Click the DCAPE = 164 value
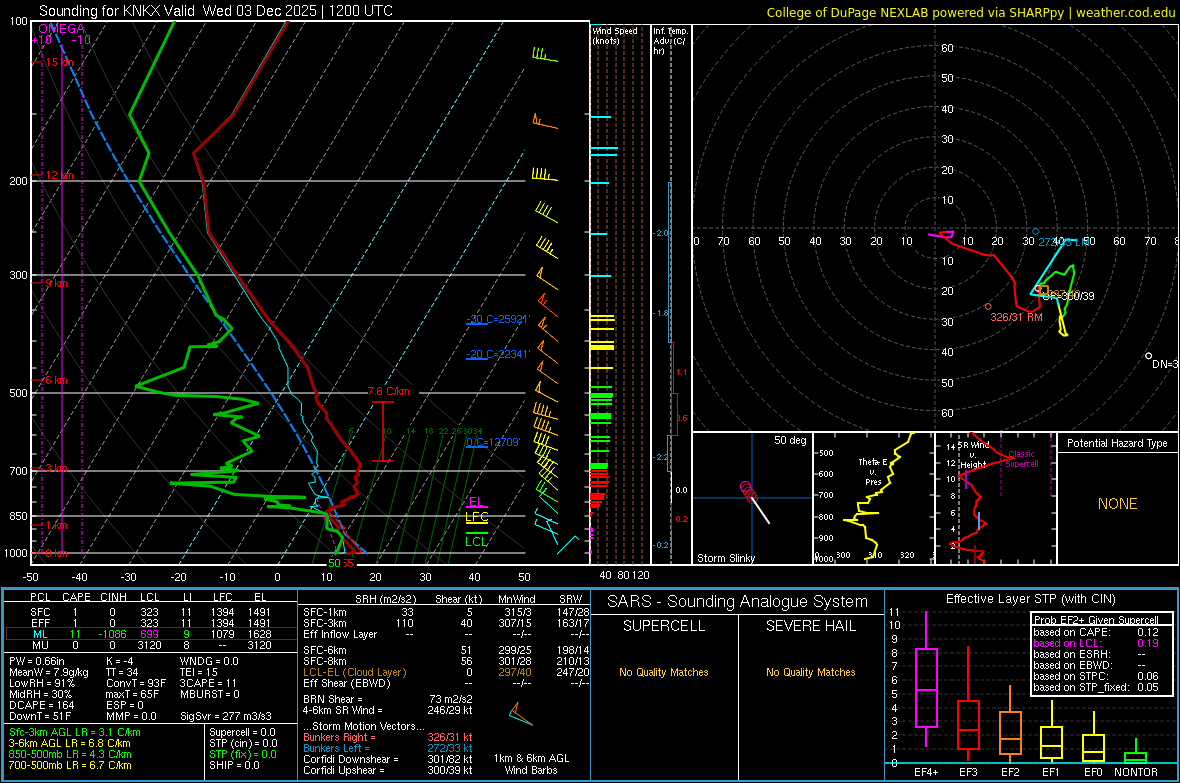Viewport: 1180px width, 783px height. point(41,705)
